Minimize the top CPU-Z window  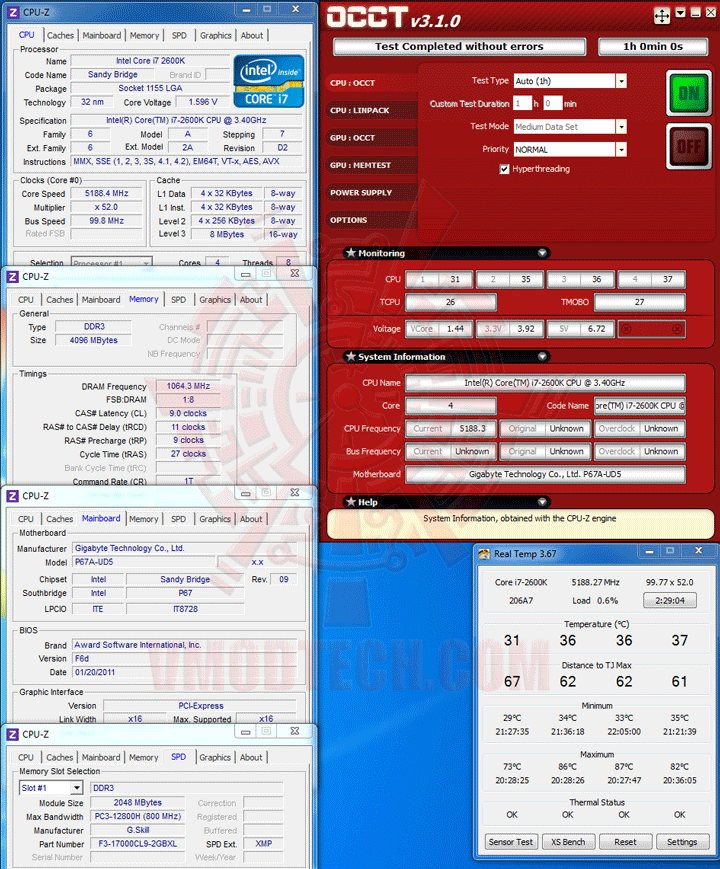pyautogui.click(x=247, y=10)
